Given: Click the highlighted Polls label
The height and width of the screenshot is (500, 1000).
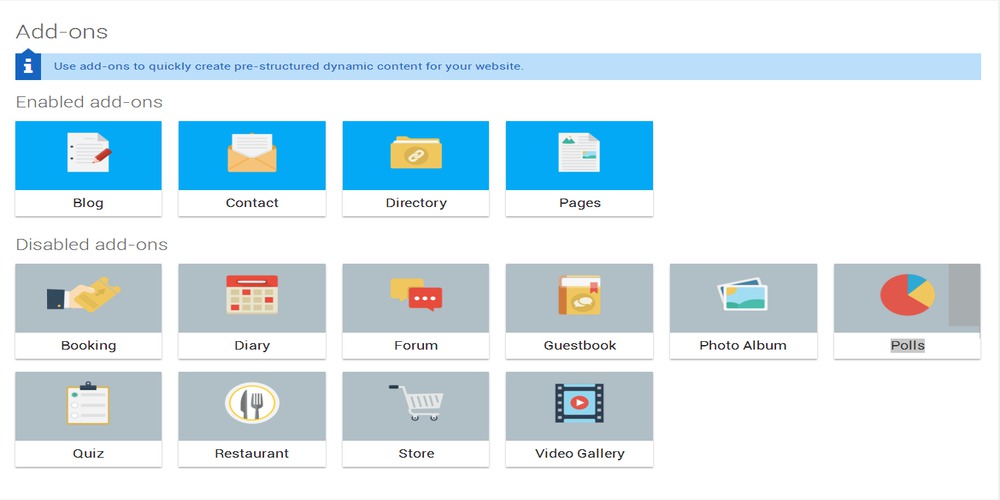Looking at the screenshot, I should click(907, 345).
